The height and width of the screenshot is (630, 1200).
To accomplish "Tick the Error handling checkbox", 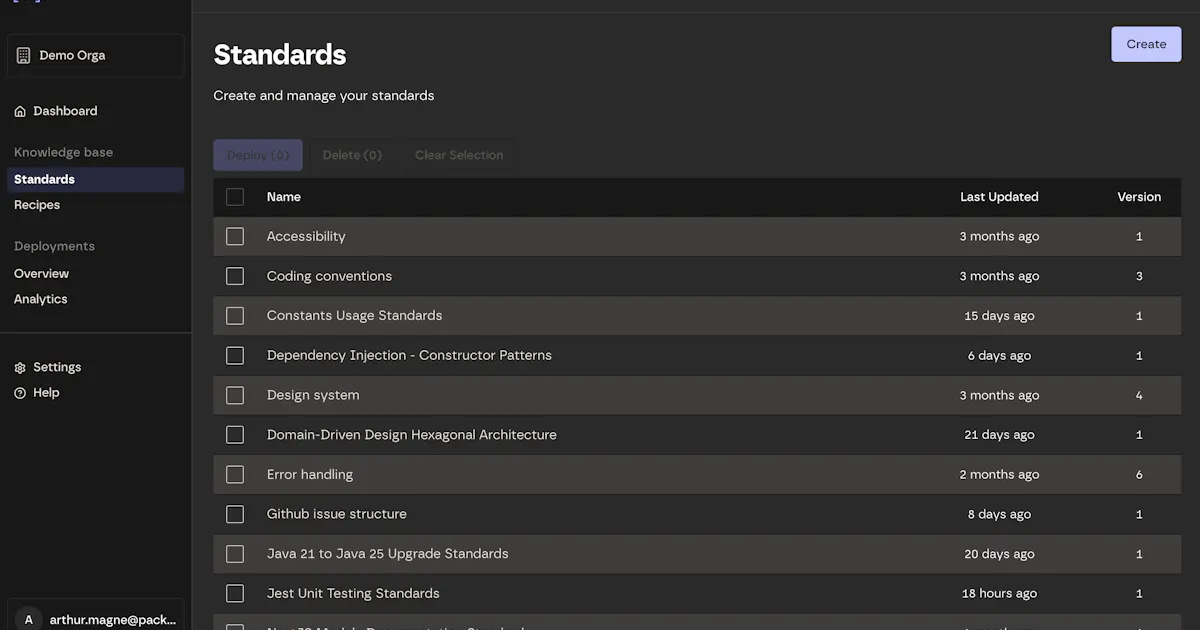I will coord(235,474).
